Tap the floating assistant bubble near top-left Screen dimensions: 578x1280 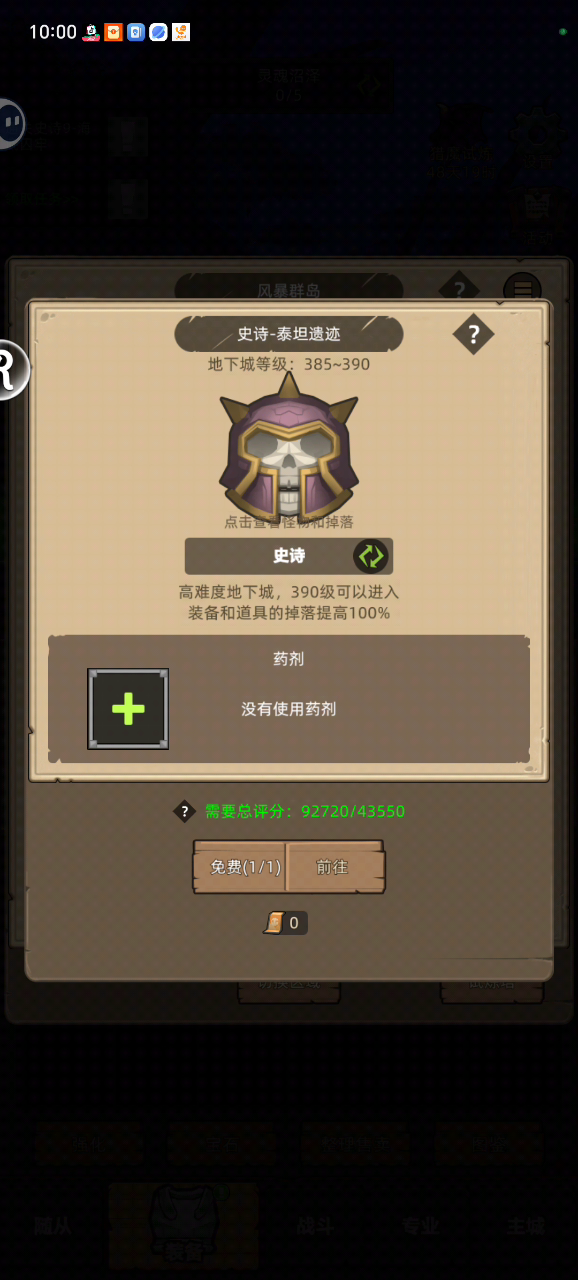pyautogui.click(x=10, y=124)
